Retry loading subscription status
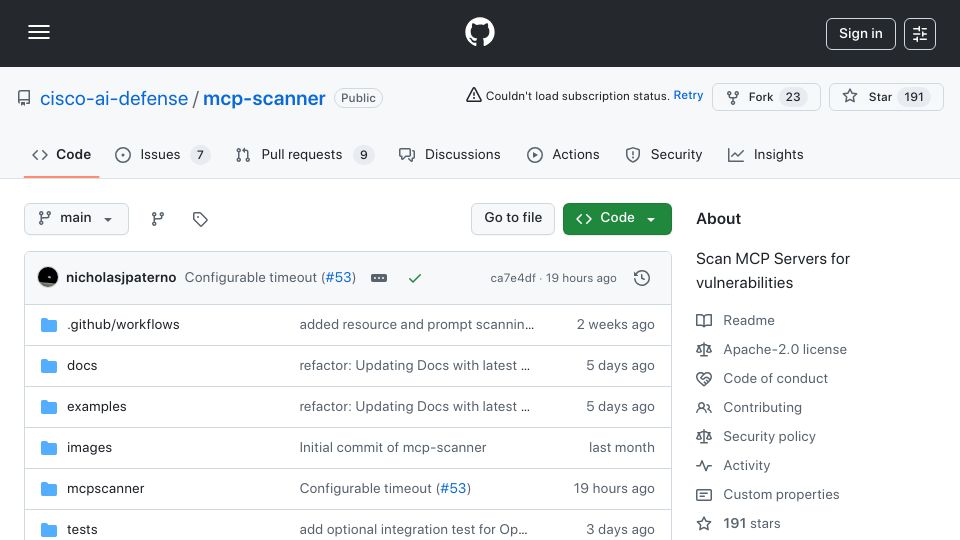Viewport: 960px width, 540px height. click(x=688, y=96)
